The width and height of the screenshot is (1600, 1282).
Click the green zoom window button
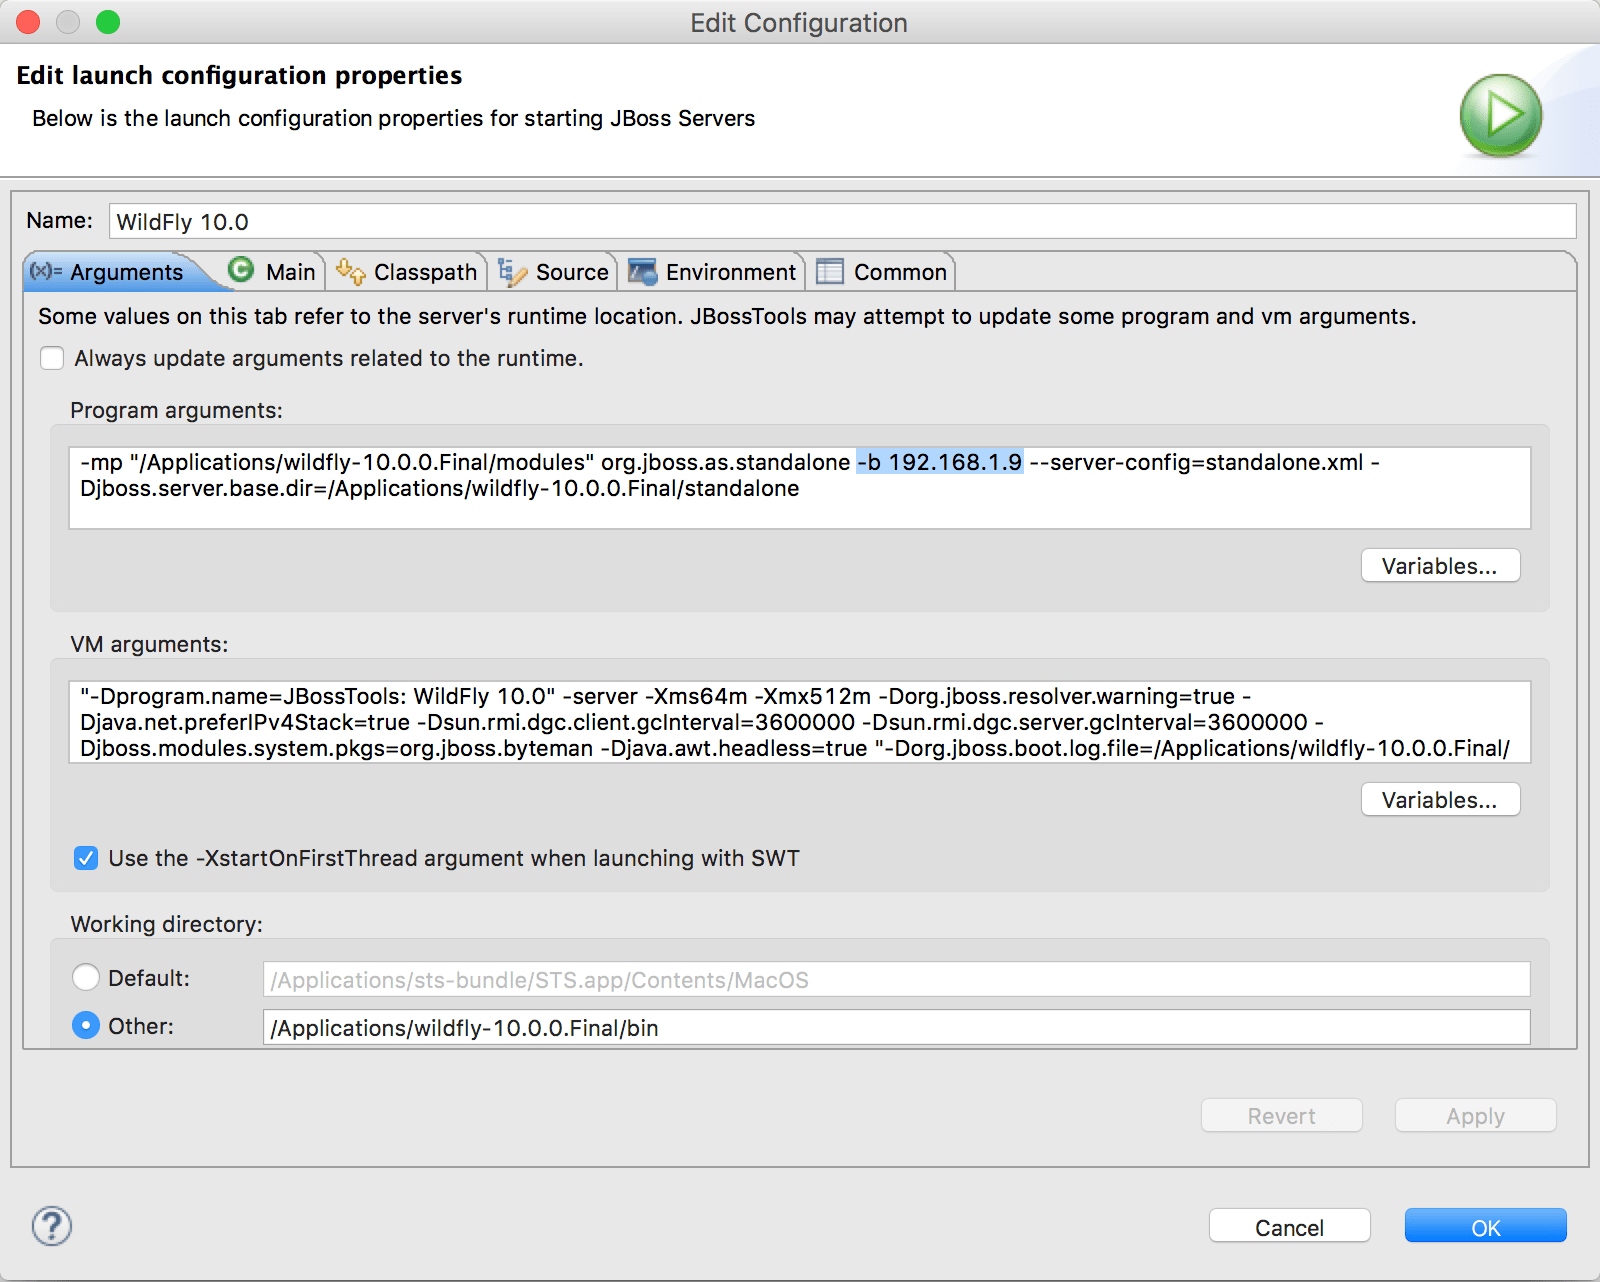108,22
